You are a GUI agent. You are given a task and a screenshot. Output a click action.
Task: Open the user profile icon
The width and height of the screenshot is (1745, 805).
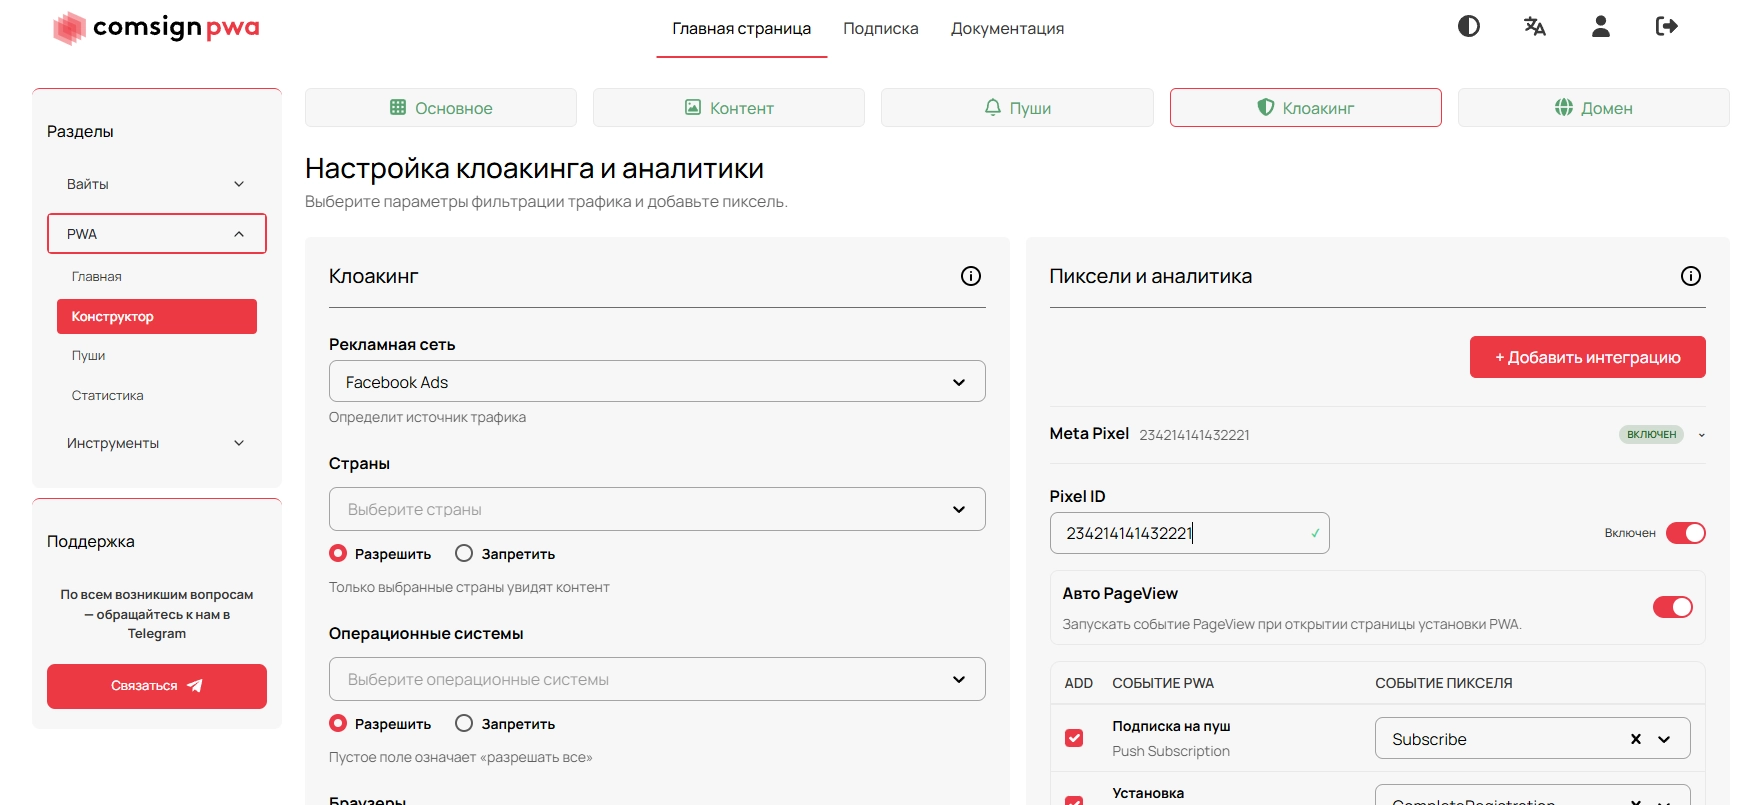(x=1601, y=26)
